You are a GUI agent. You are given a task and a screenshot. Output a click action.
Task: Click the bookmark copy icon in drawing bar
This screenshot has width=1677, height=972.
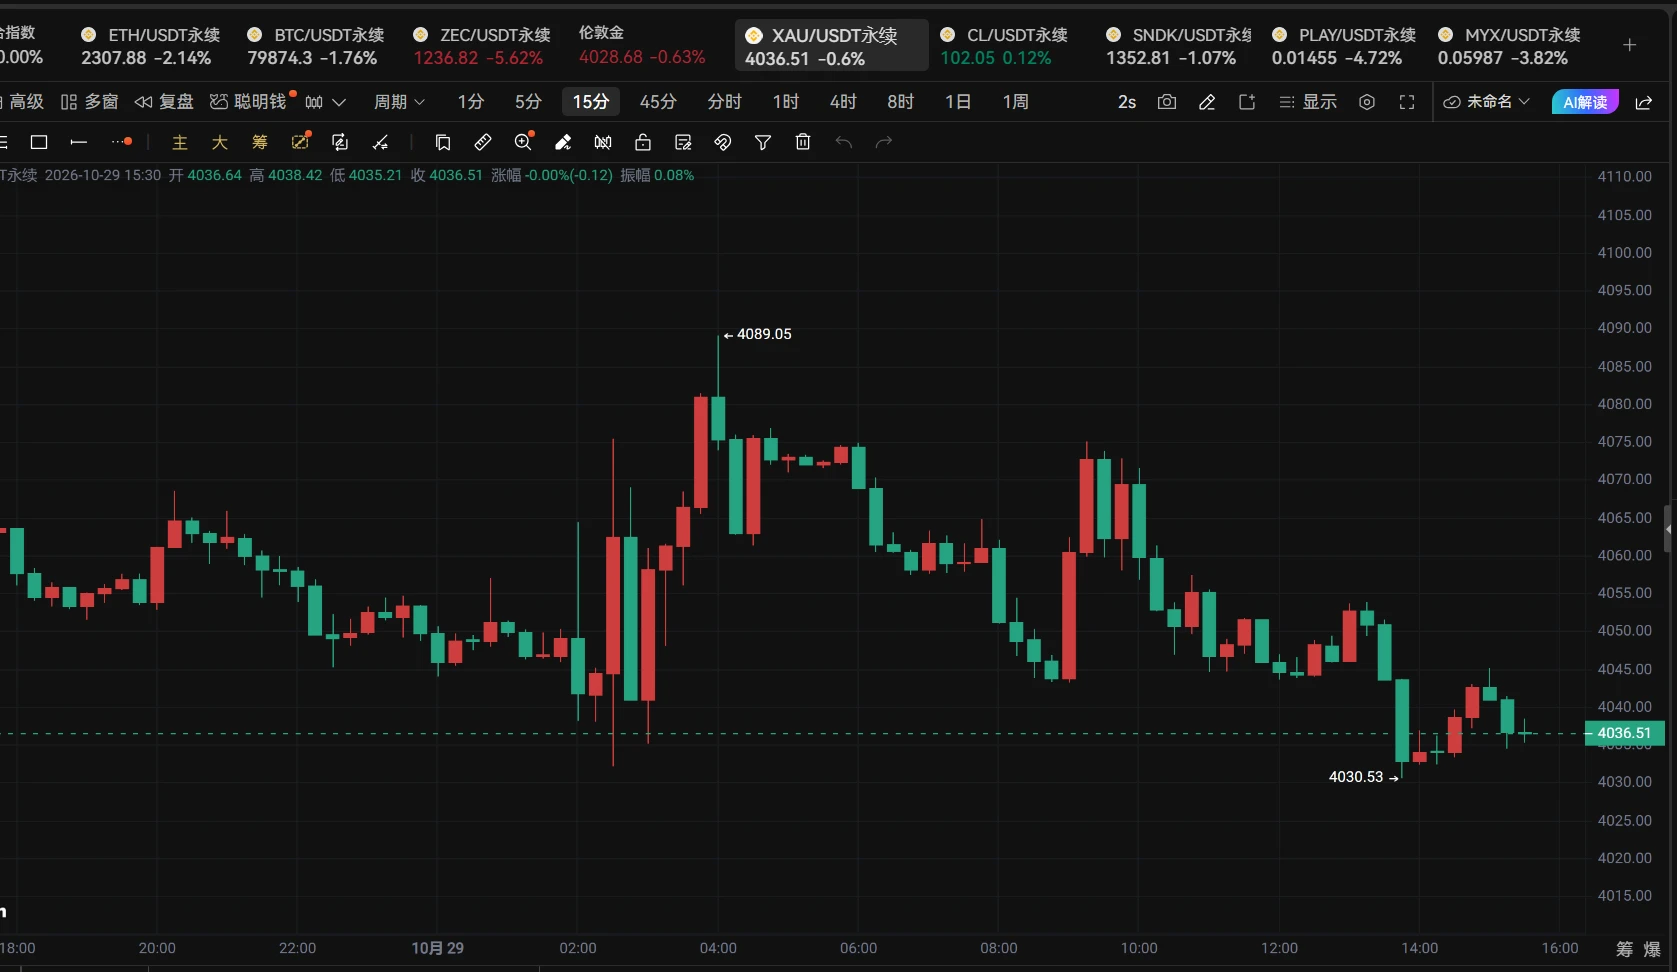(x=443, y=142)
